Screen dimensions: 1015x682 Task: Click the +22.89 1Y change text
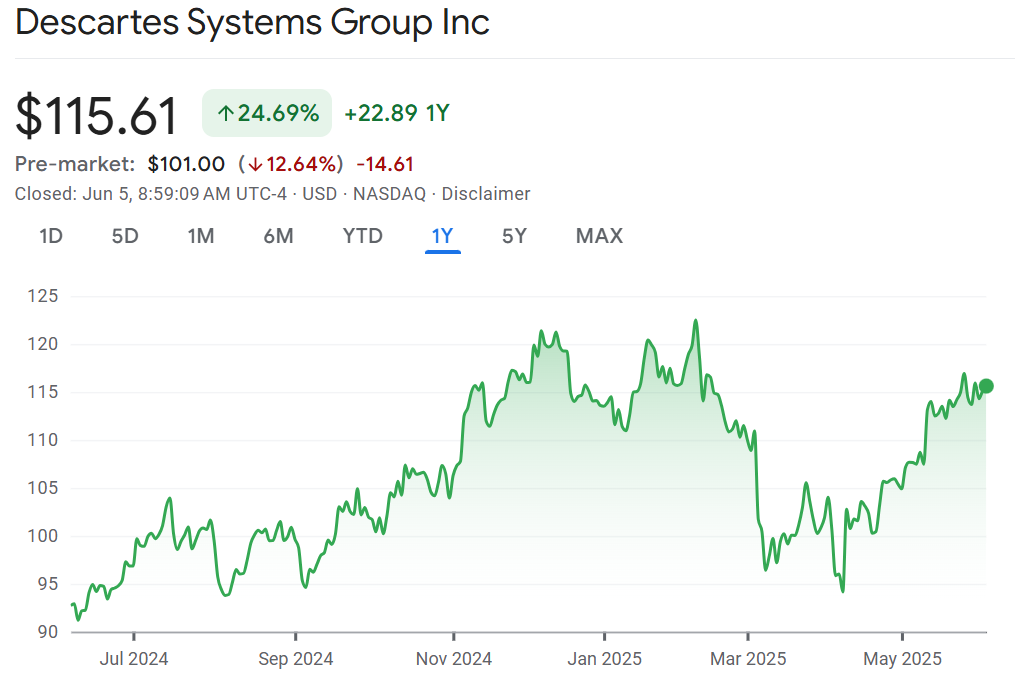(x=397, y=114)
